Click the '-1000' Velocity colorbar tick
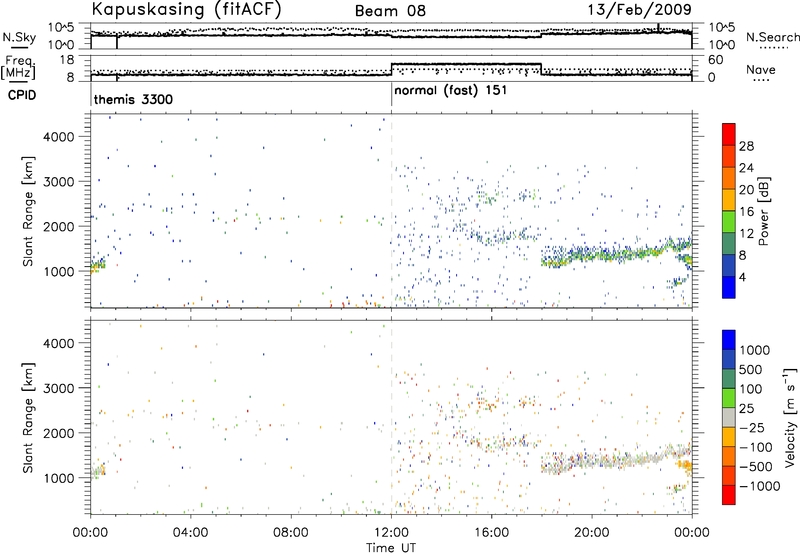 pos(760,486)
